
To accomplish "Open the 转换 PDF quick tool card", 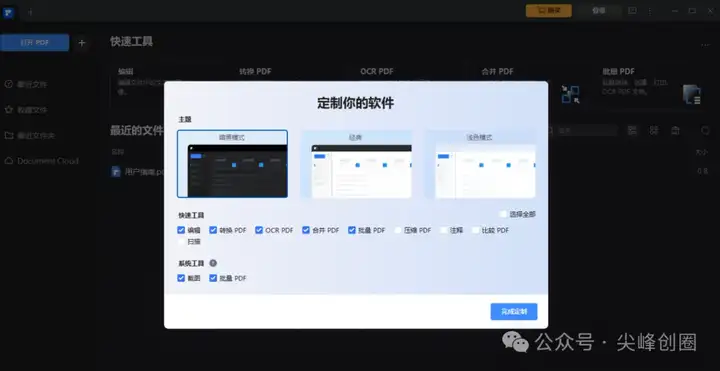I will [255, 72].
